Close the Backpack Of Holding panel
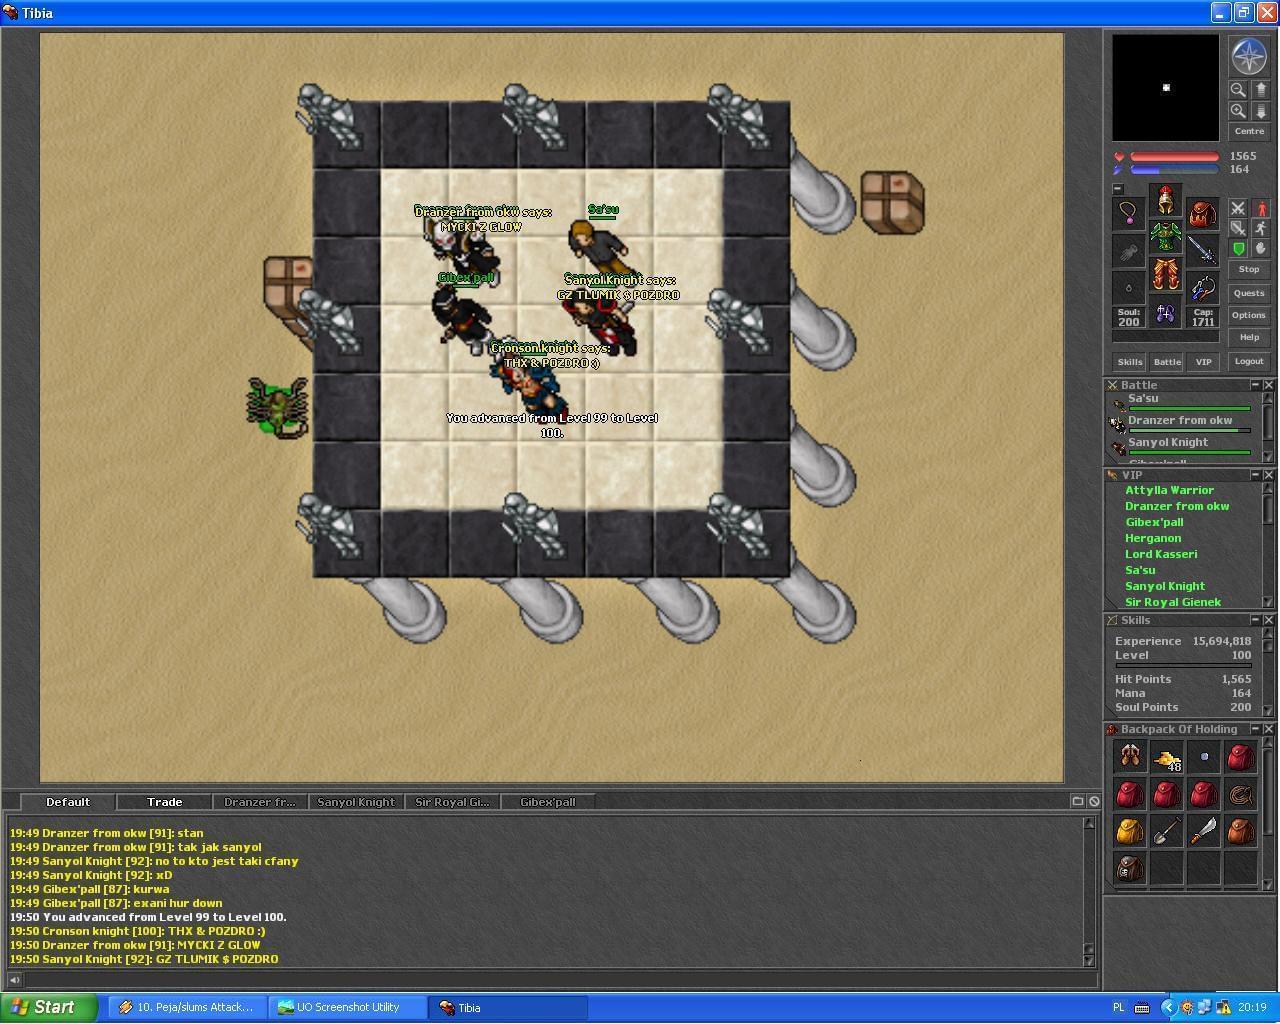 [x=1269, y=729]
